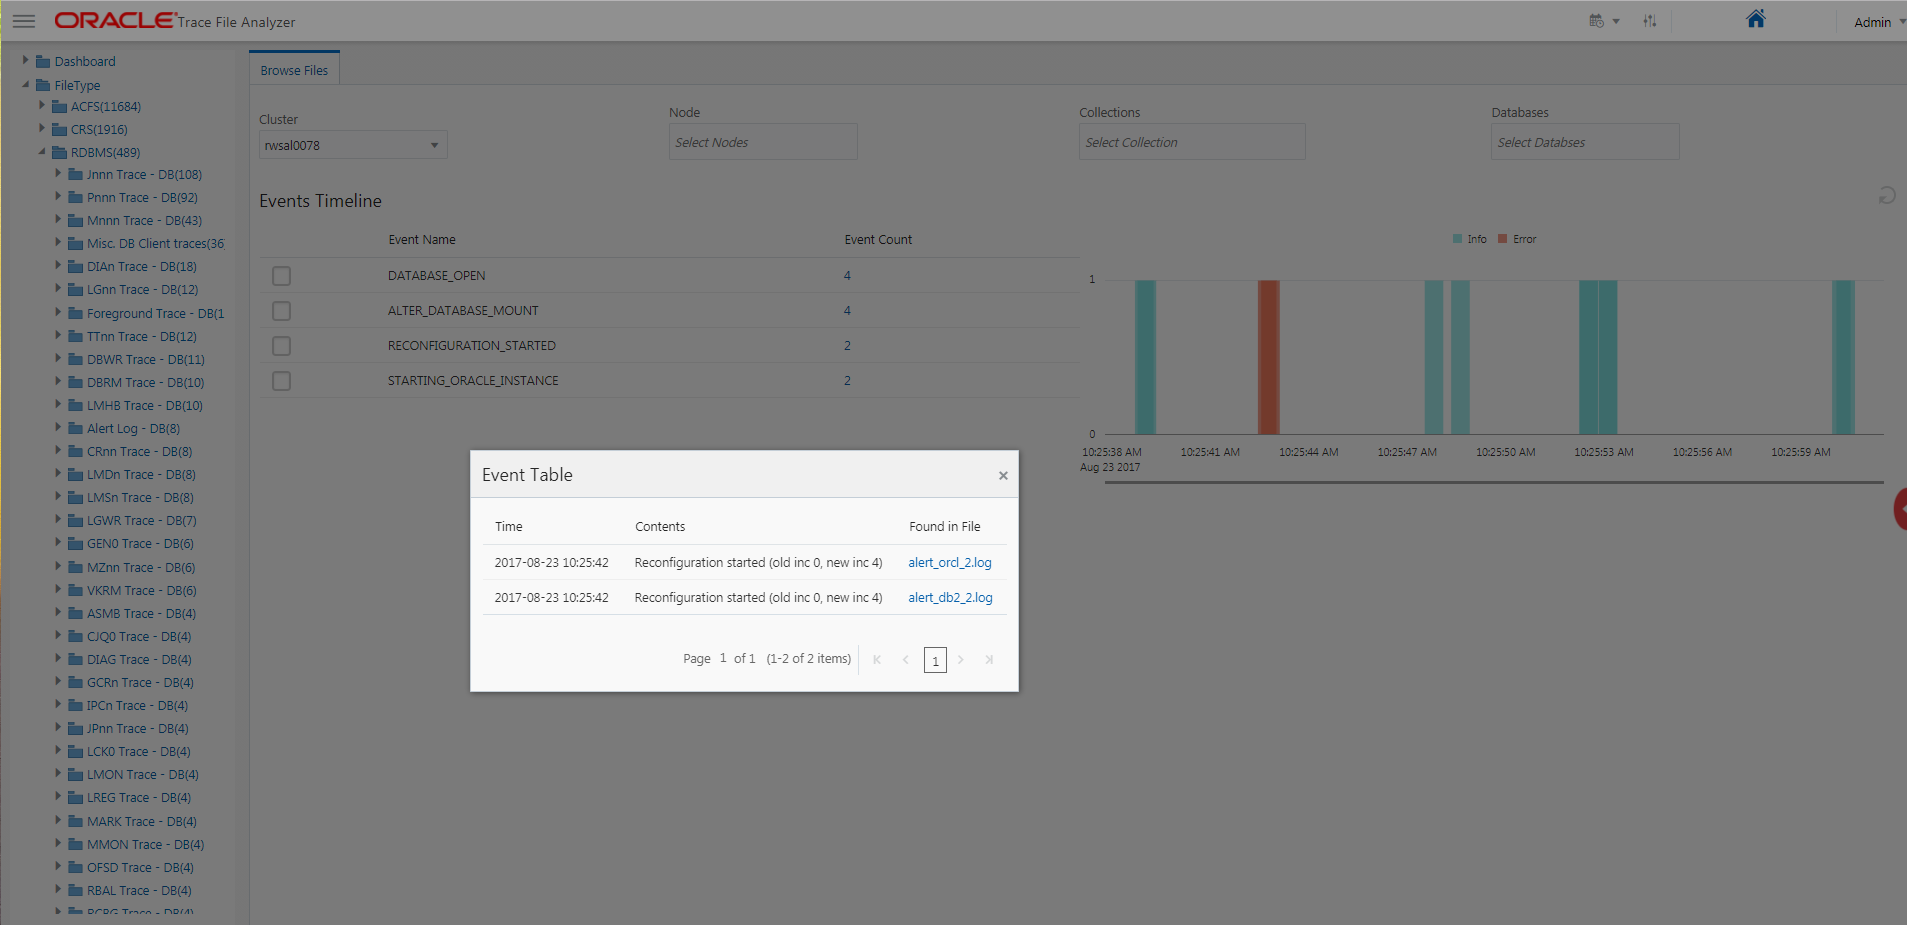Click the Event Count column header
Screen dimensions: 1907x925
click(878, 240)
